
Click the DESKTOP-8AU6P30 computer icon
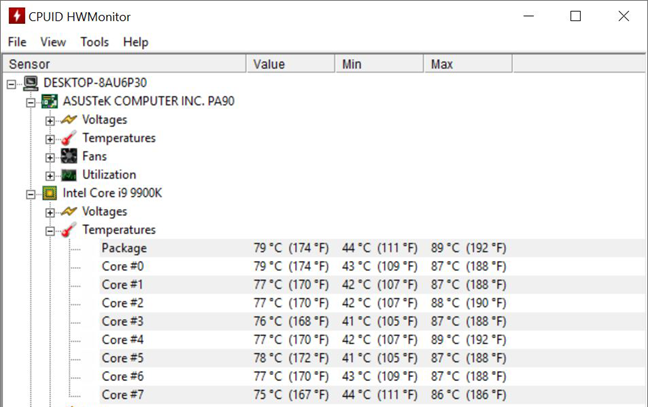[x=31, y=83]
